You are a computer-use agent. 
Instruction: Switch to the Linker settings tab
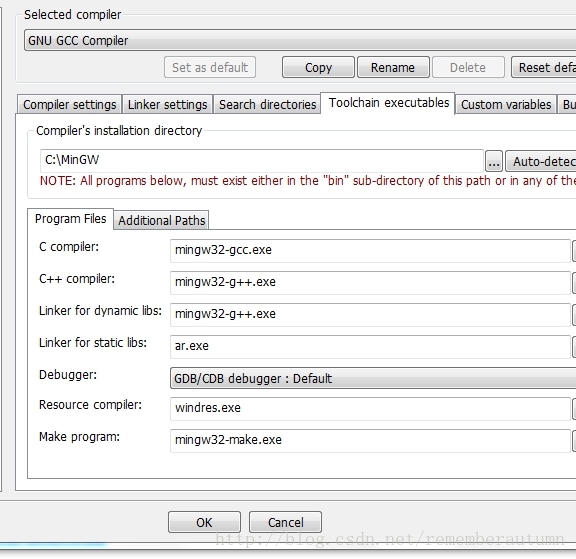pyautogui.click(x=168, y=105)
